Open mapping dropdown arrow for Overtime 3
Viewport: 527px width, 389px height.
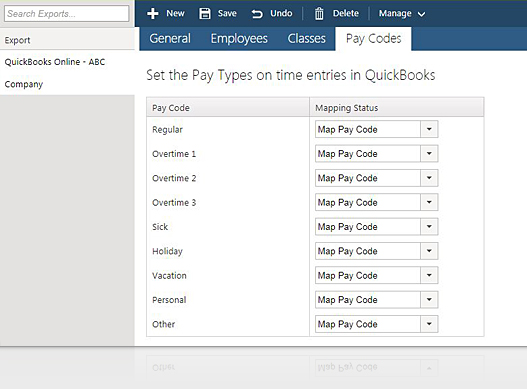click(x=429, y=202)
